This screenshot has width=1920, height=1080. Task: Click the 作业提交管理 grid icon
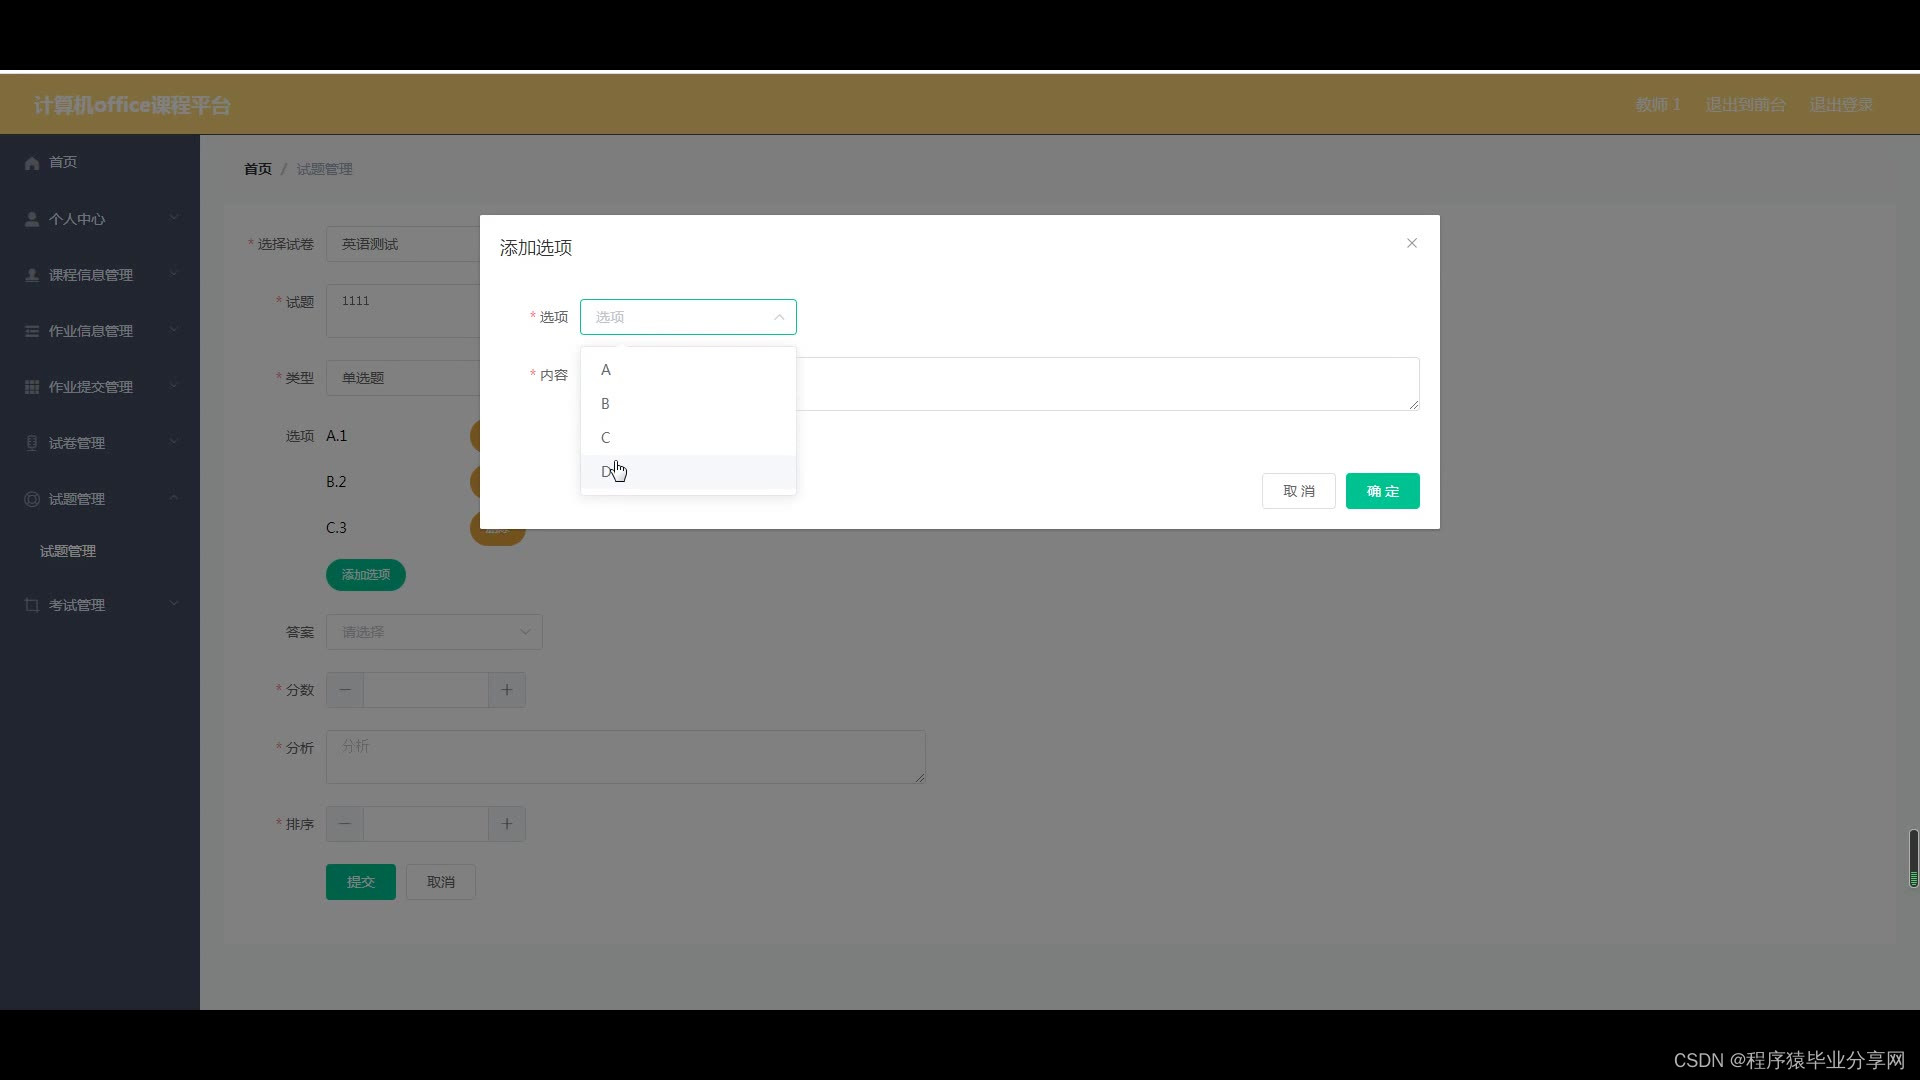32,387
